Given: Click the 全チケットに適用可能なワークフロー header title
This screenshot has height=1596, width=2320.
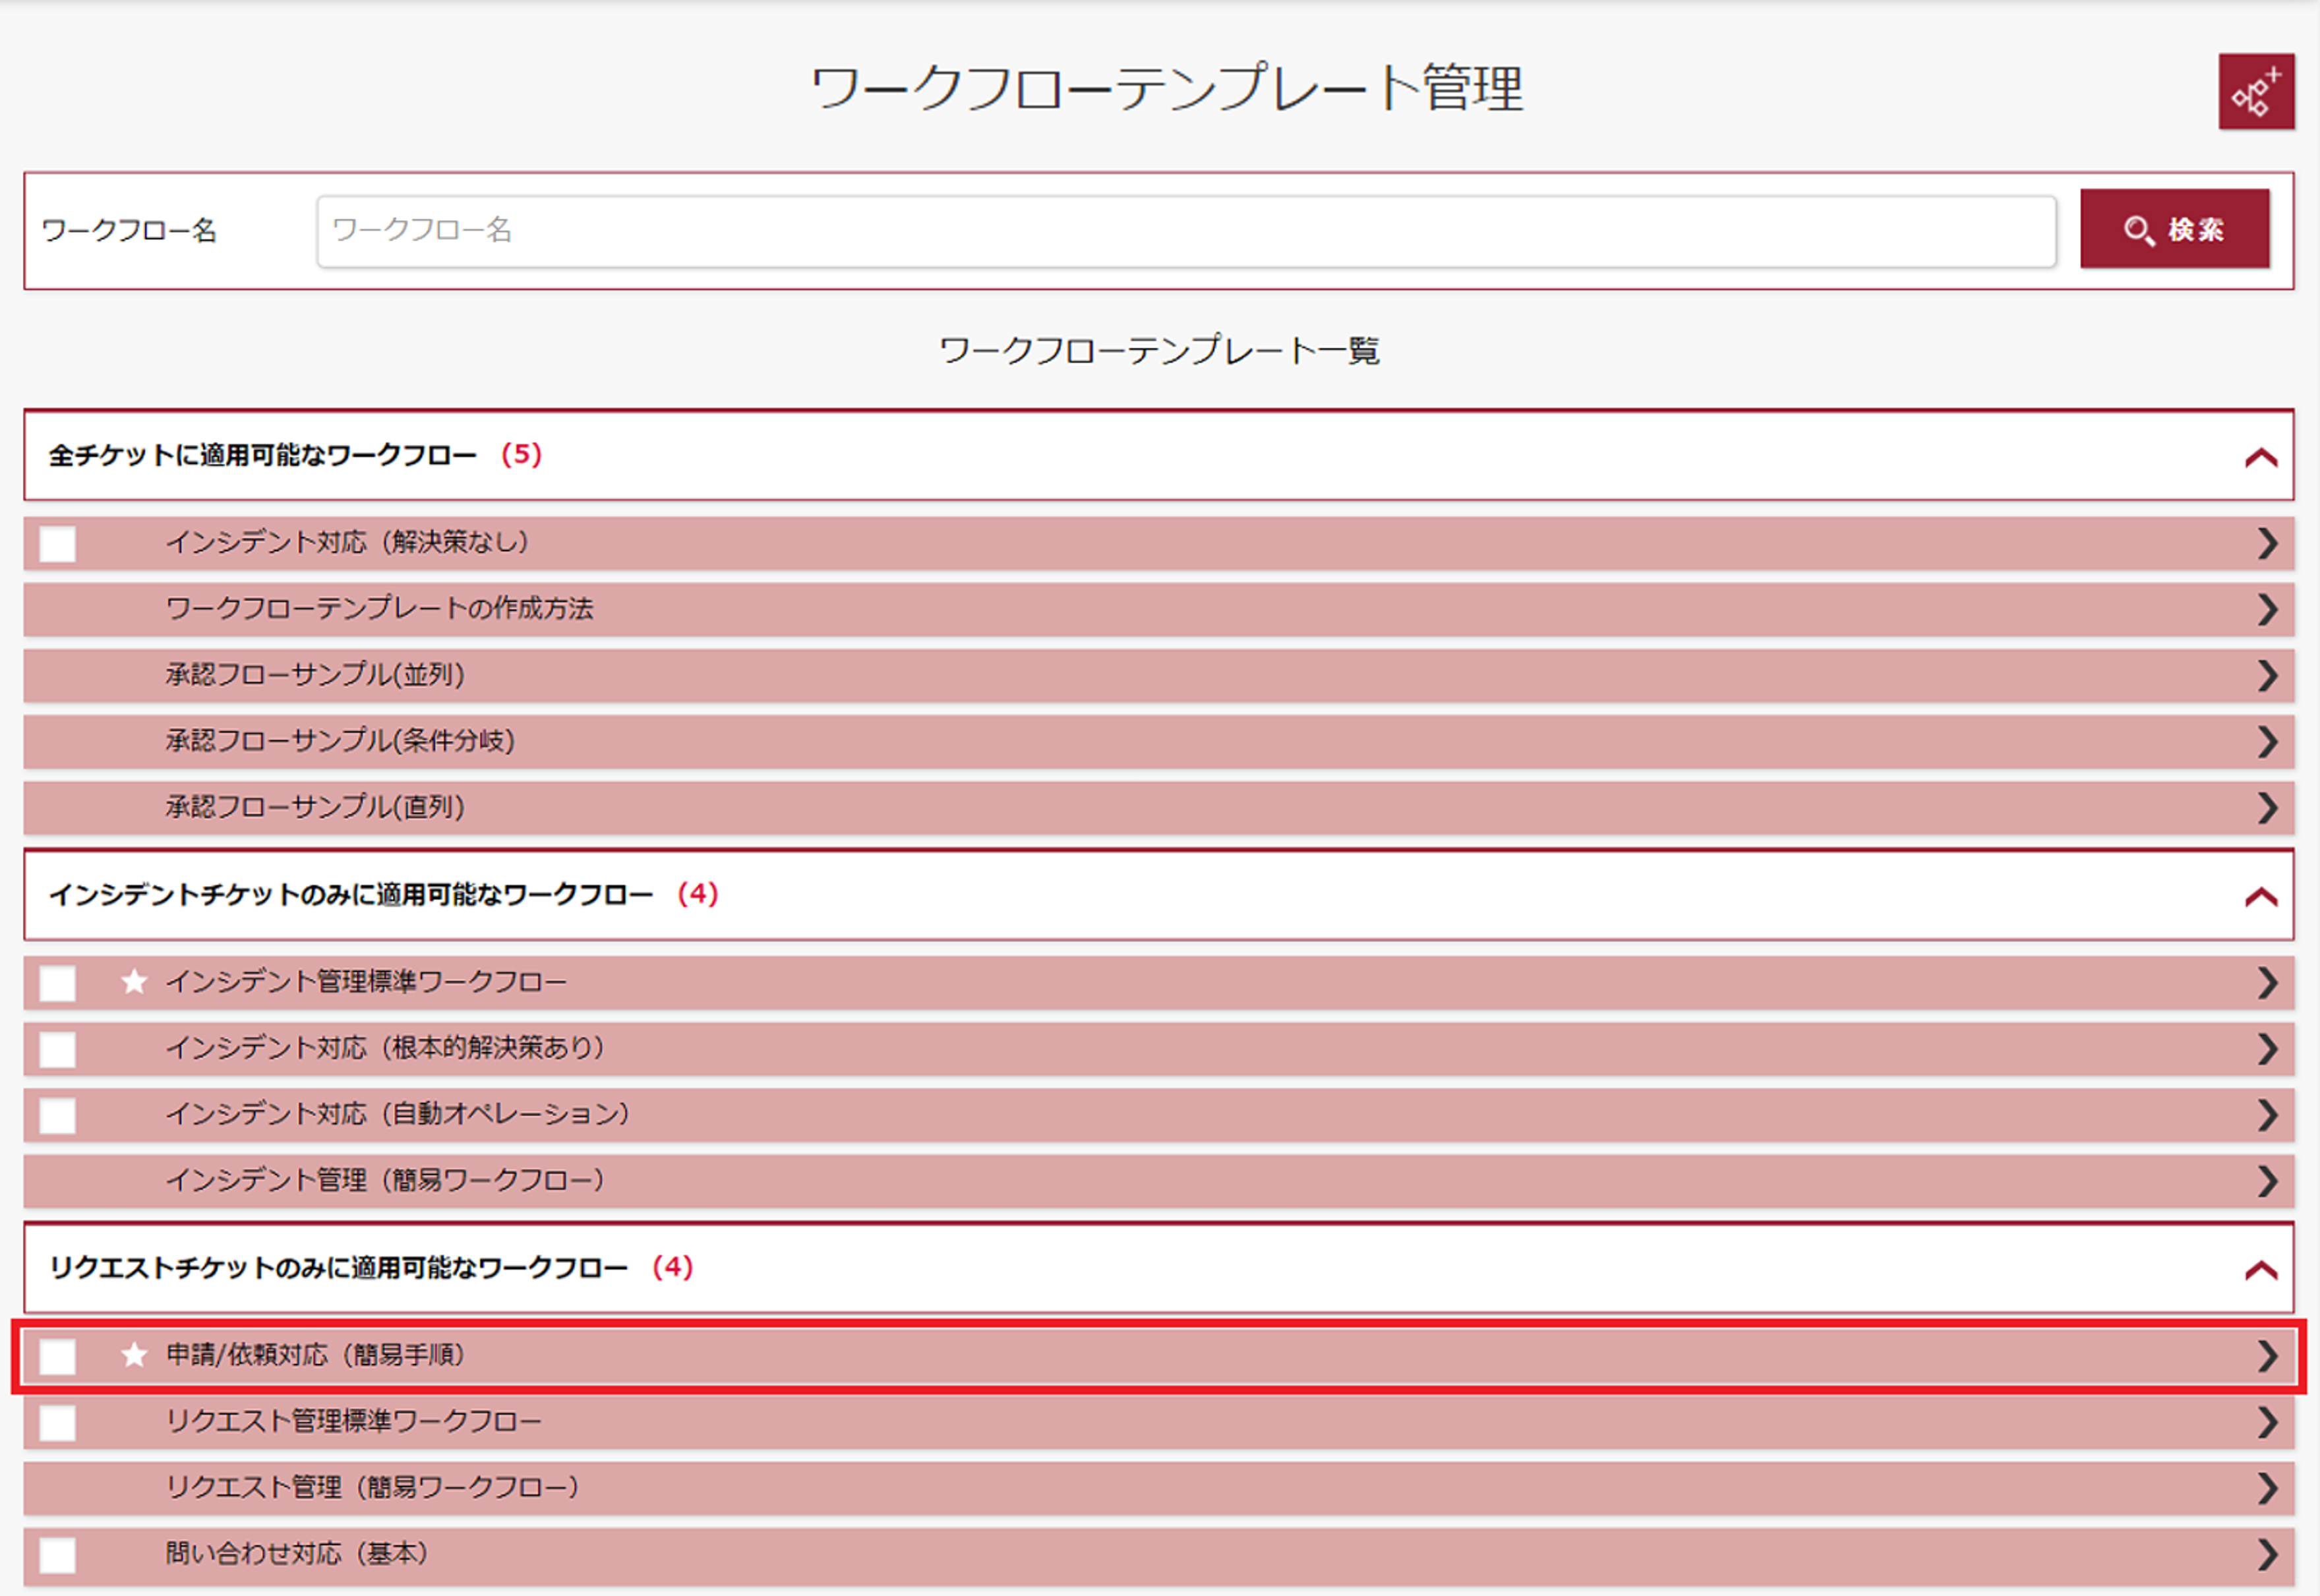Looking at the screenshot, I should (263, 455).
